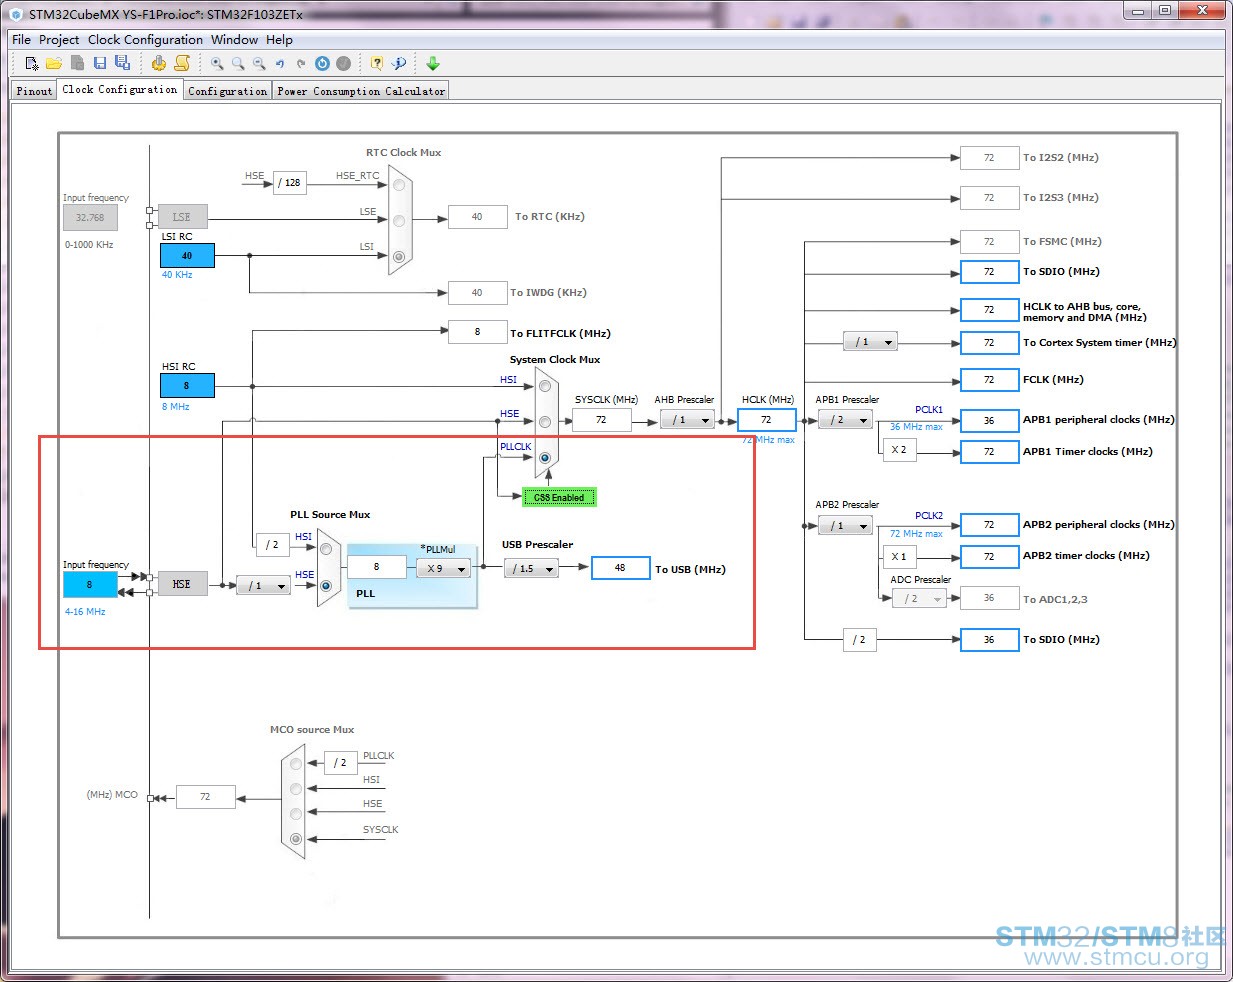Click the Best Fit zoom icon
The height and width of the screenshot is (982, 1233).
[238, 63]
